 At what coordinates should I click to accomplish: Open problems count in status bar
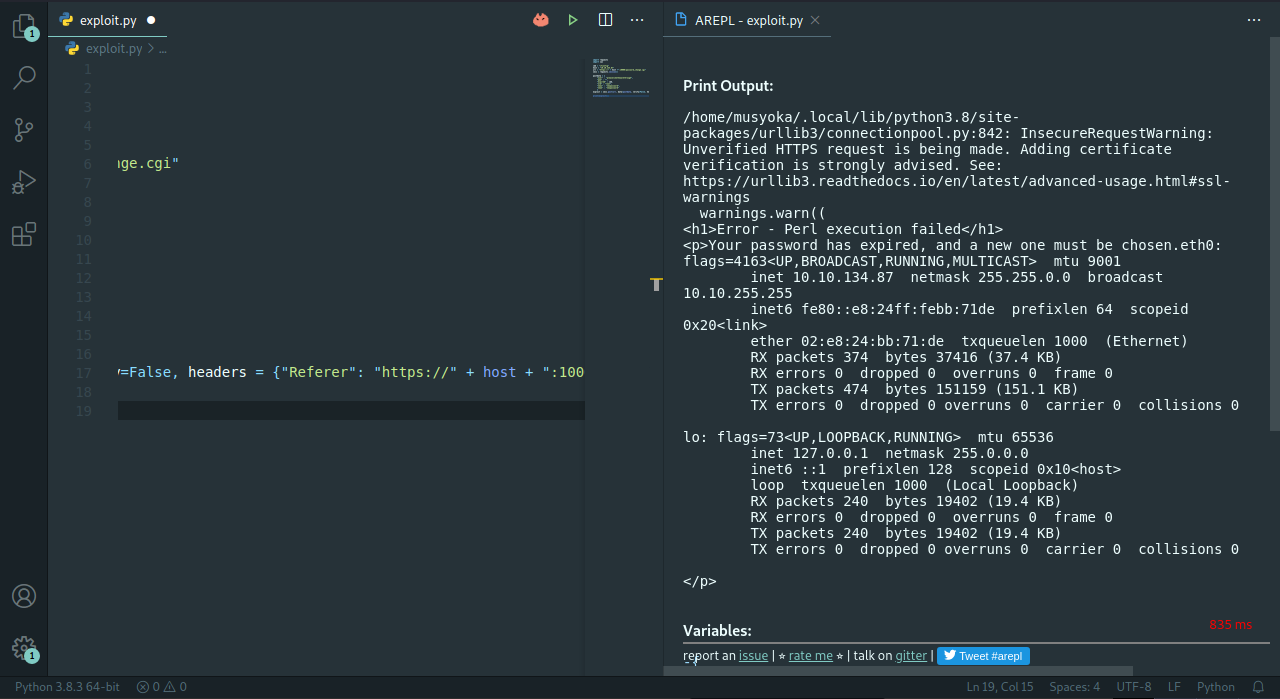[162, 687]
